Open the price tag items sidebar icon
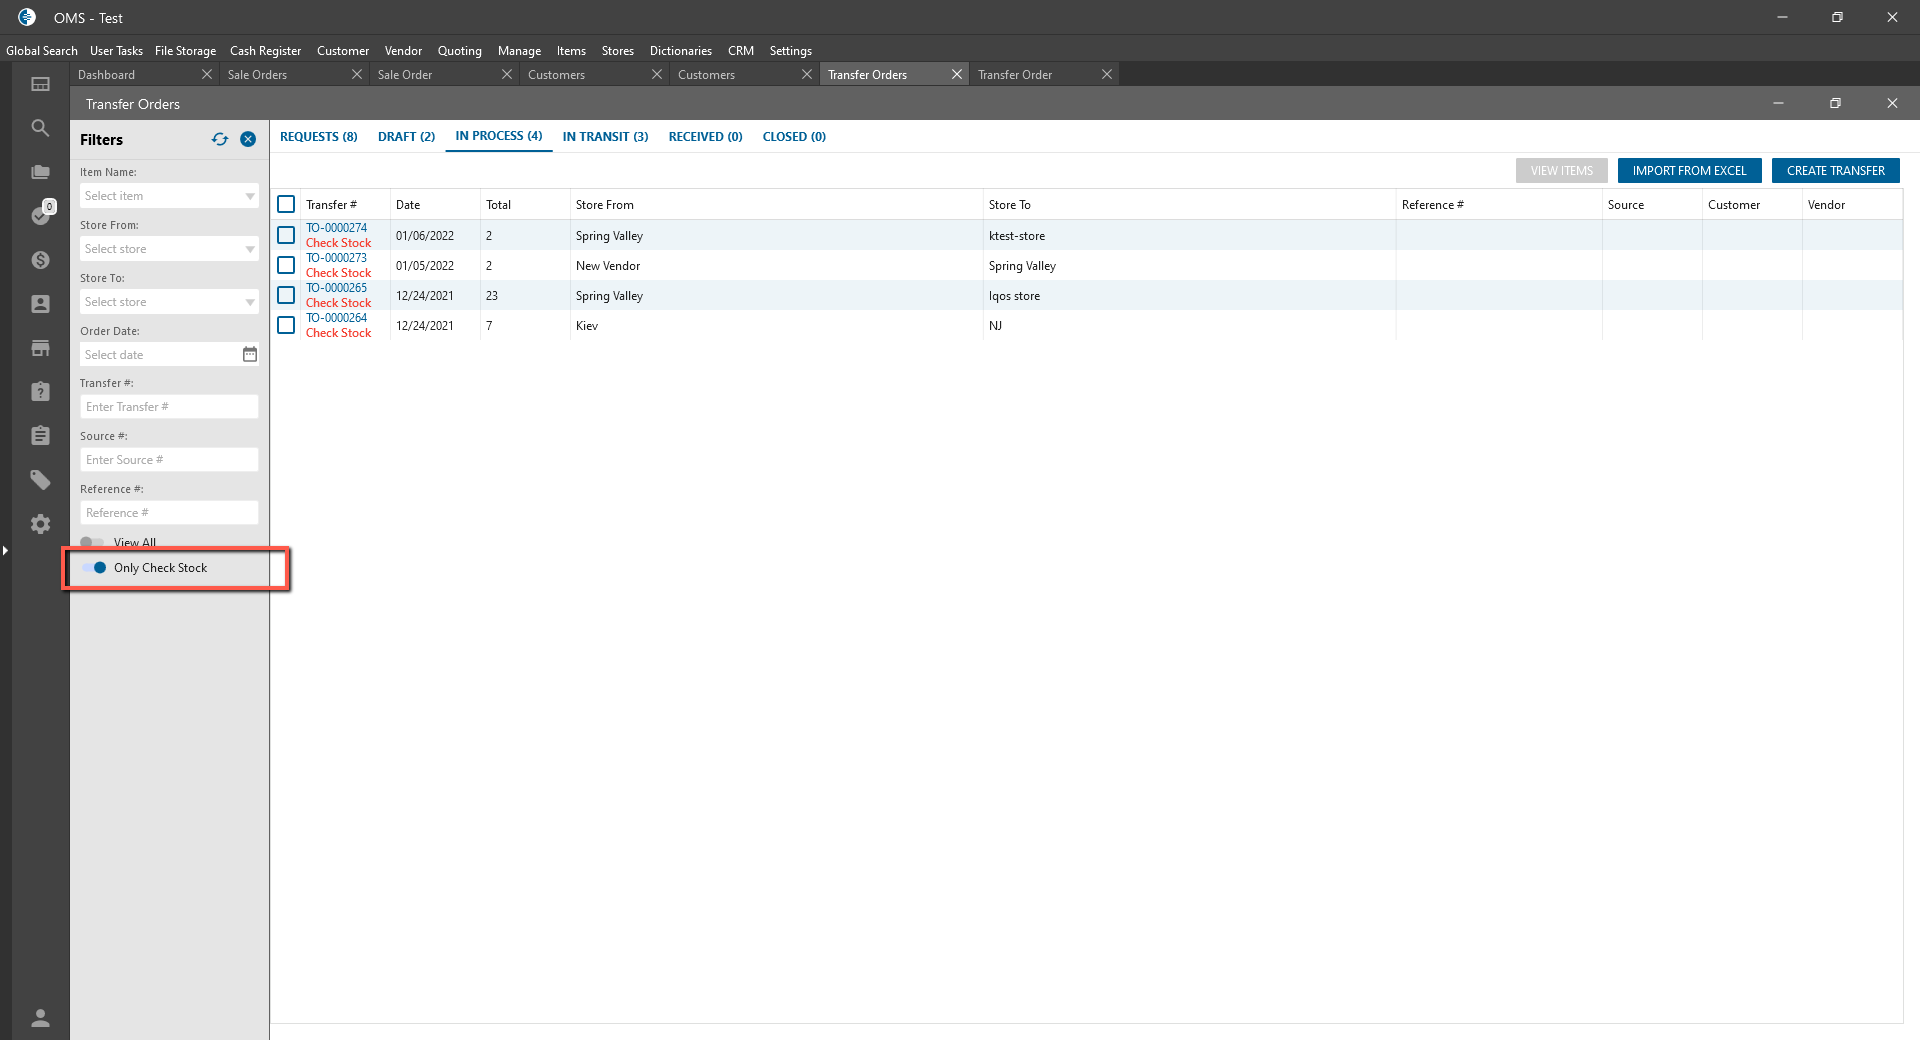The image size is (1920, 1040). (40, 480)
